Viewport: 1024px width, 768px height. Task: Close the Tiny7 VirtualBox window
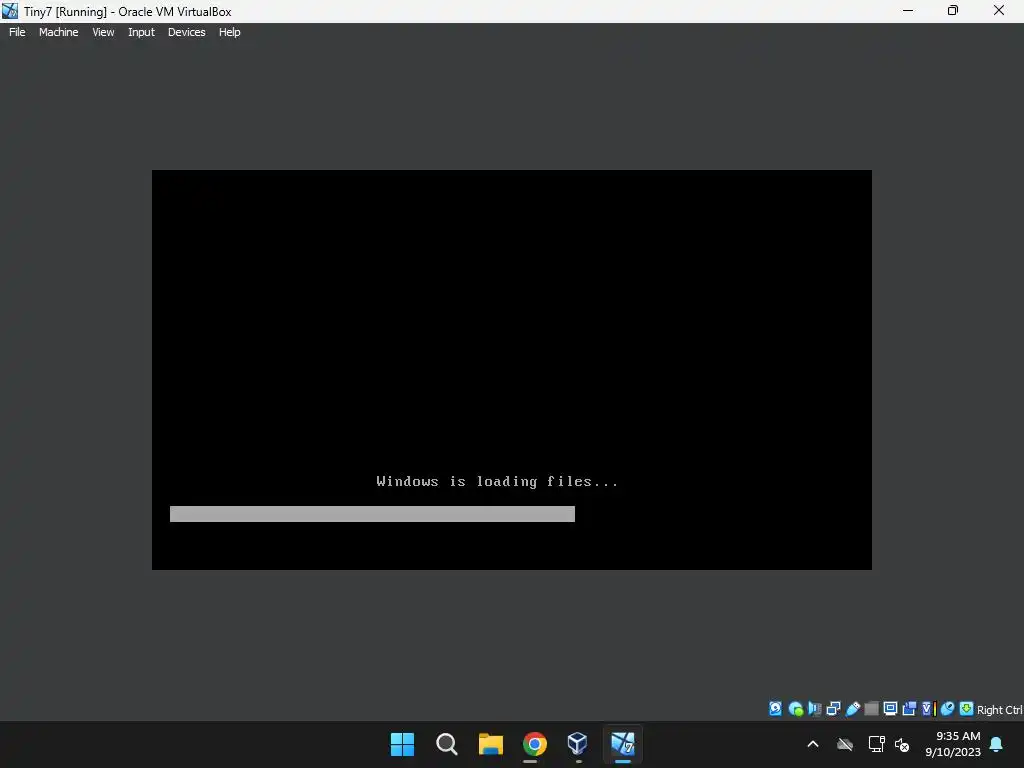click(x=999, y=10)
